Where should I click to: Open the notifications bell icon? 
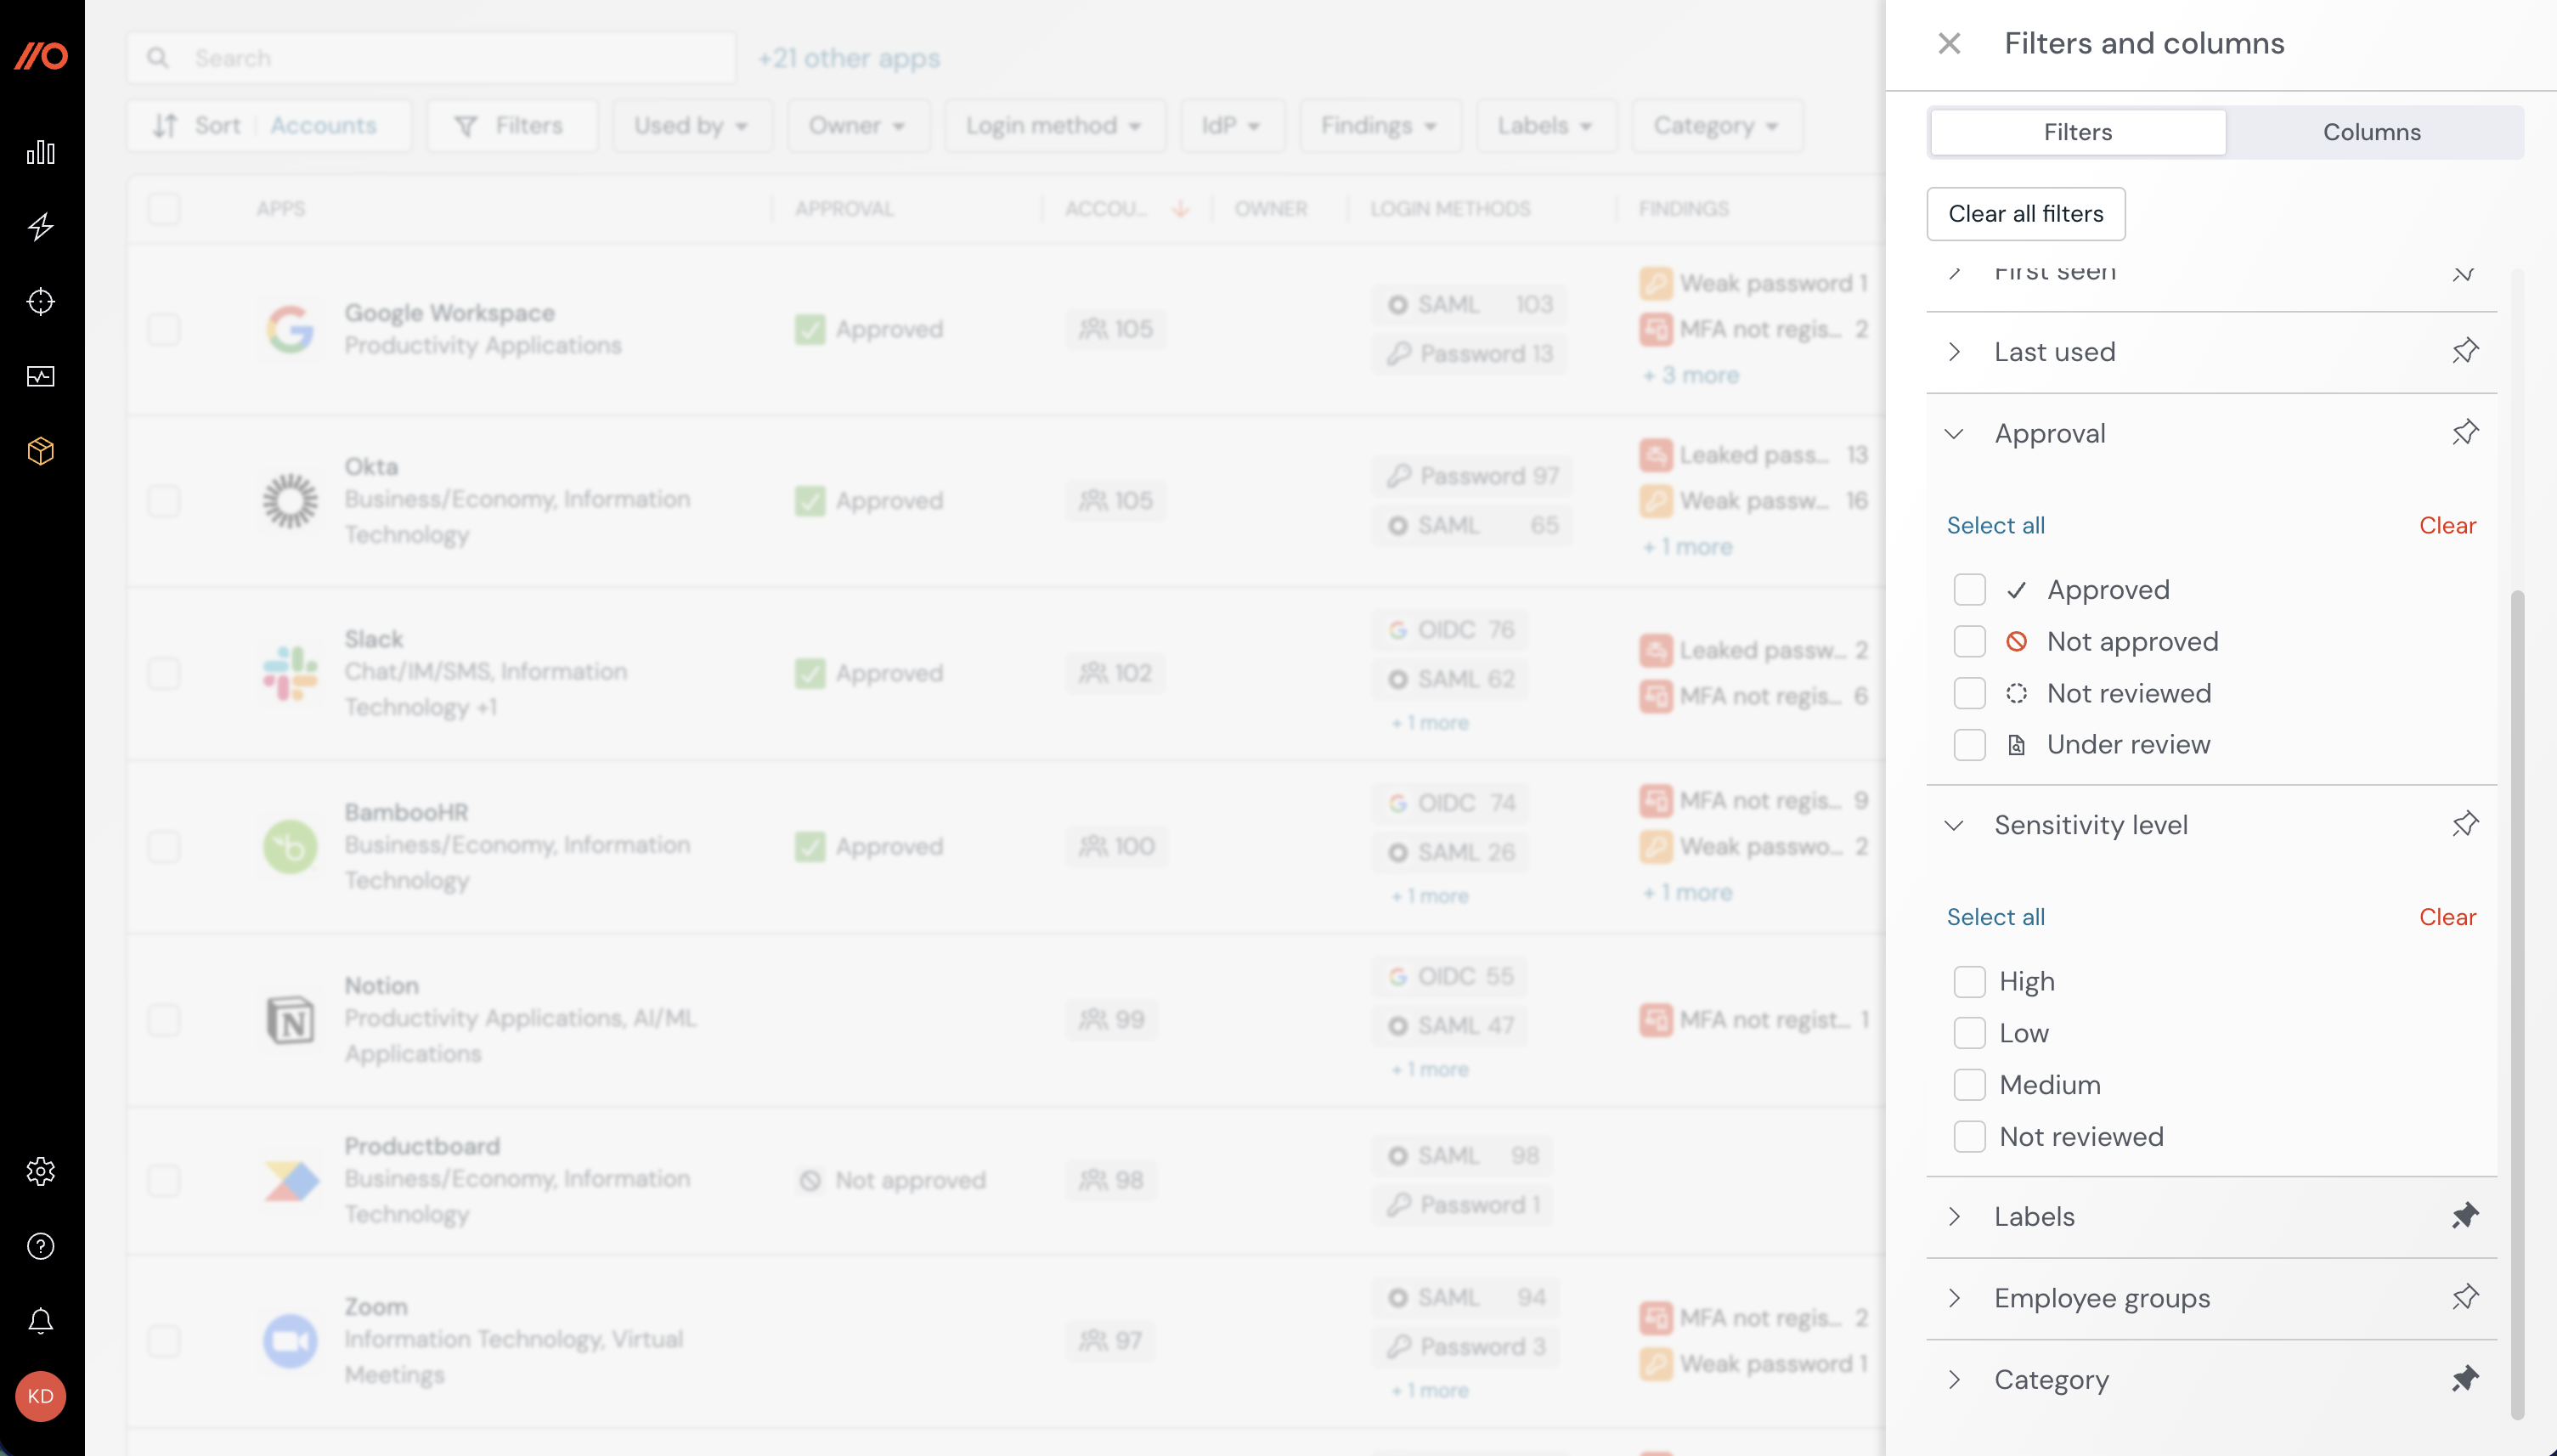click(41, 1321)
